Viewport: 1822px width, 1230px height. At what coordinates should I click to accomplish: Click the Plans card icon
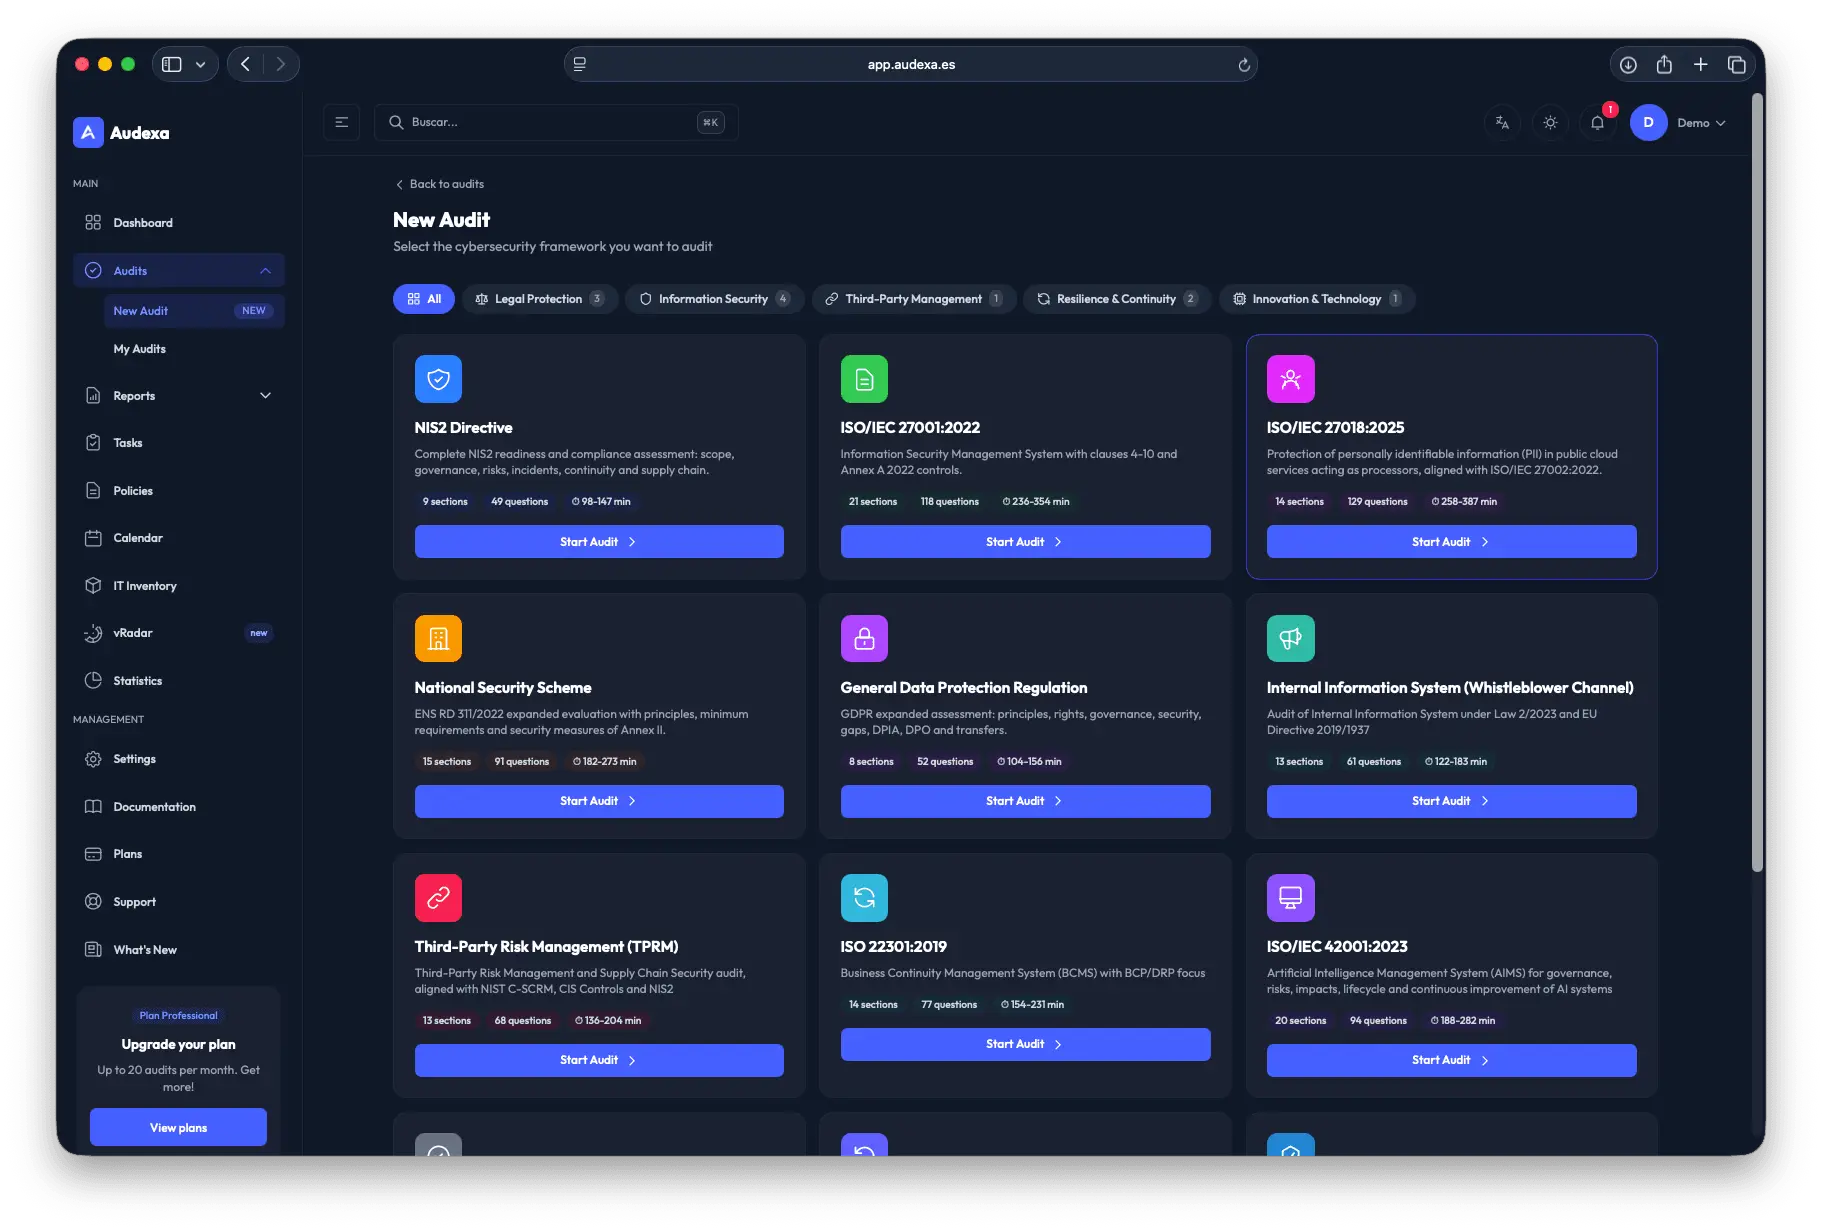point(93,854)
